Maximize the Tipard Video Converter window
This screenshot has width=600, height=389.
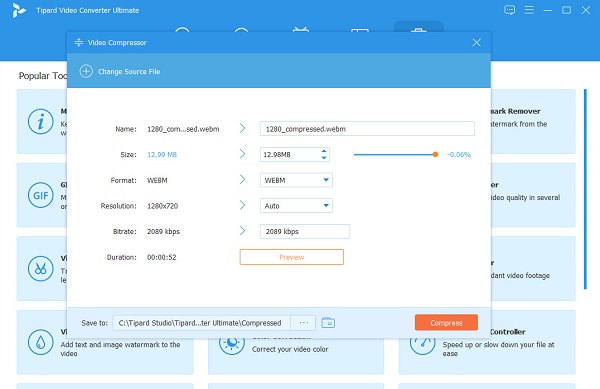point(566,10)
